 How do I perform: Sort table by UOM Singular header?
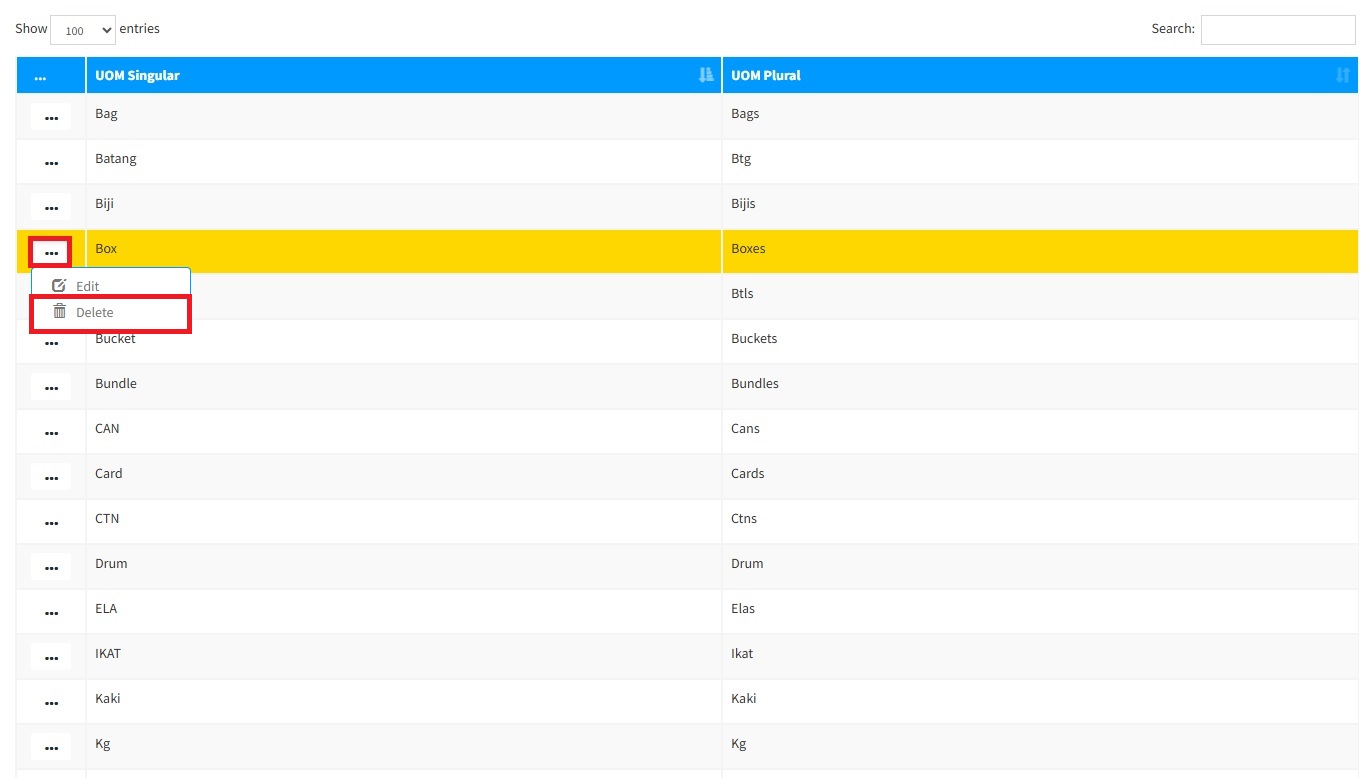click(138, 75)
